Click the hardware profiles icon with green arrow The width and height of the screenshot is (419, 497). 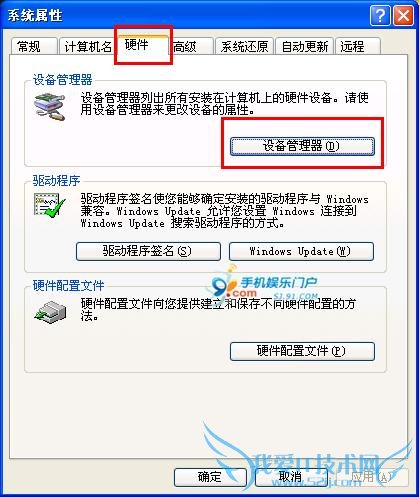pos(50,312)
